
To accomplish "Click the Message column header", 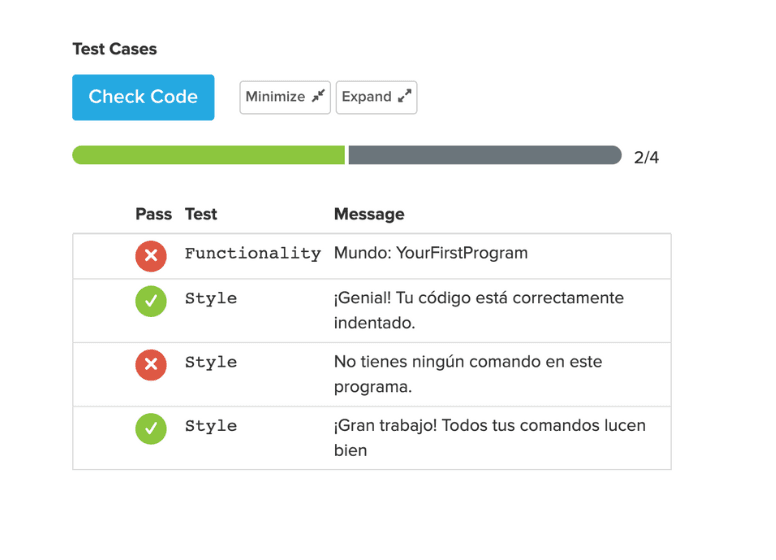I will point(369,214).
